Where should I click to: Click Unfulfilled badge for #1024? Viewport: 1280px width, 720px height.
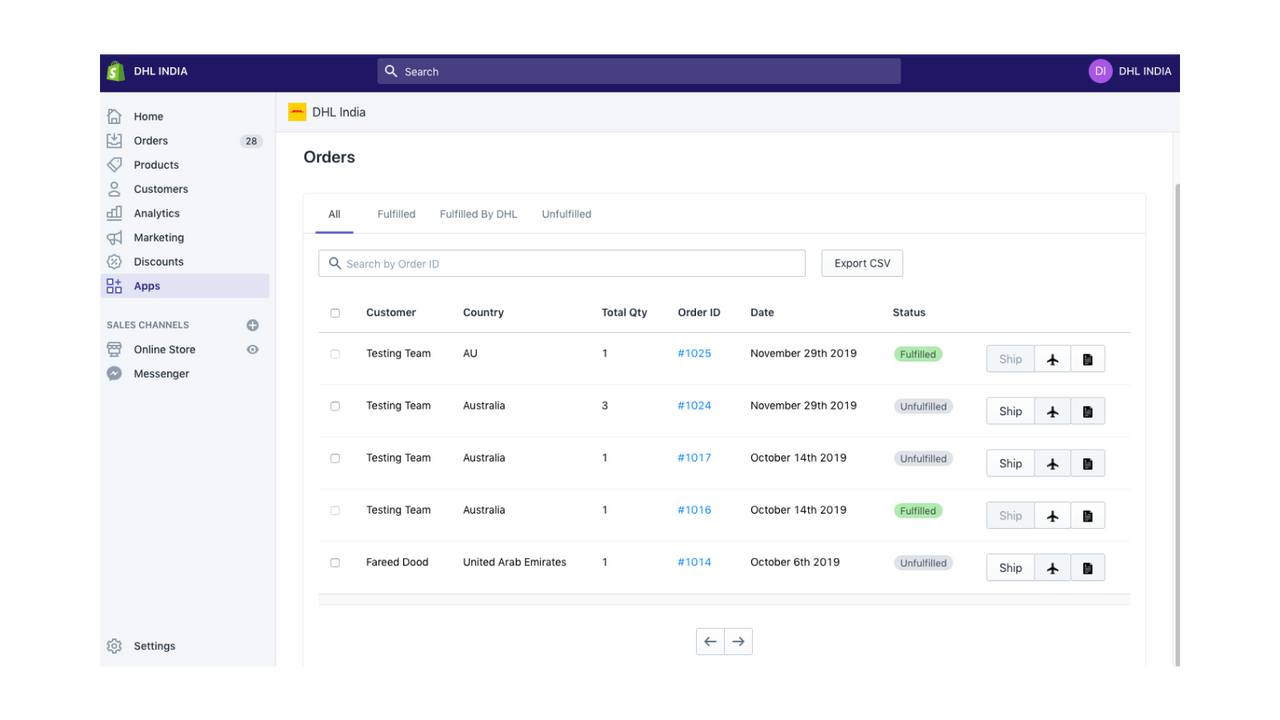point(923,406)
